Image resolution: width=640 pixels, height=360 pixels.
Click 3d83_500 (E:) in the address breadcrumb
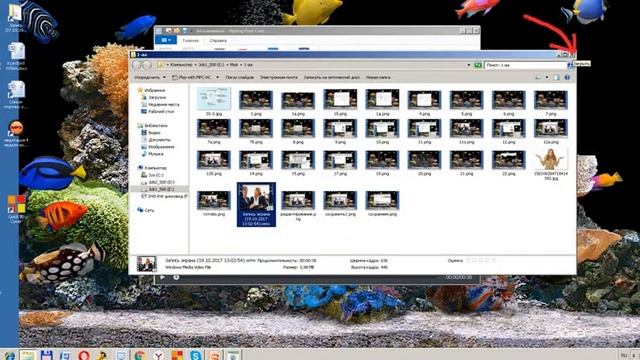210,65
